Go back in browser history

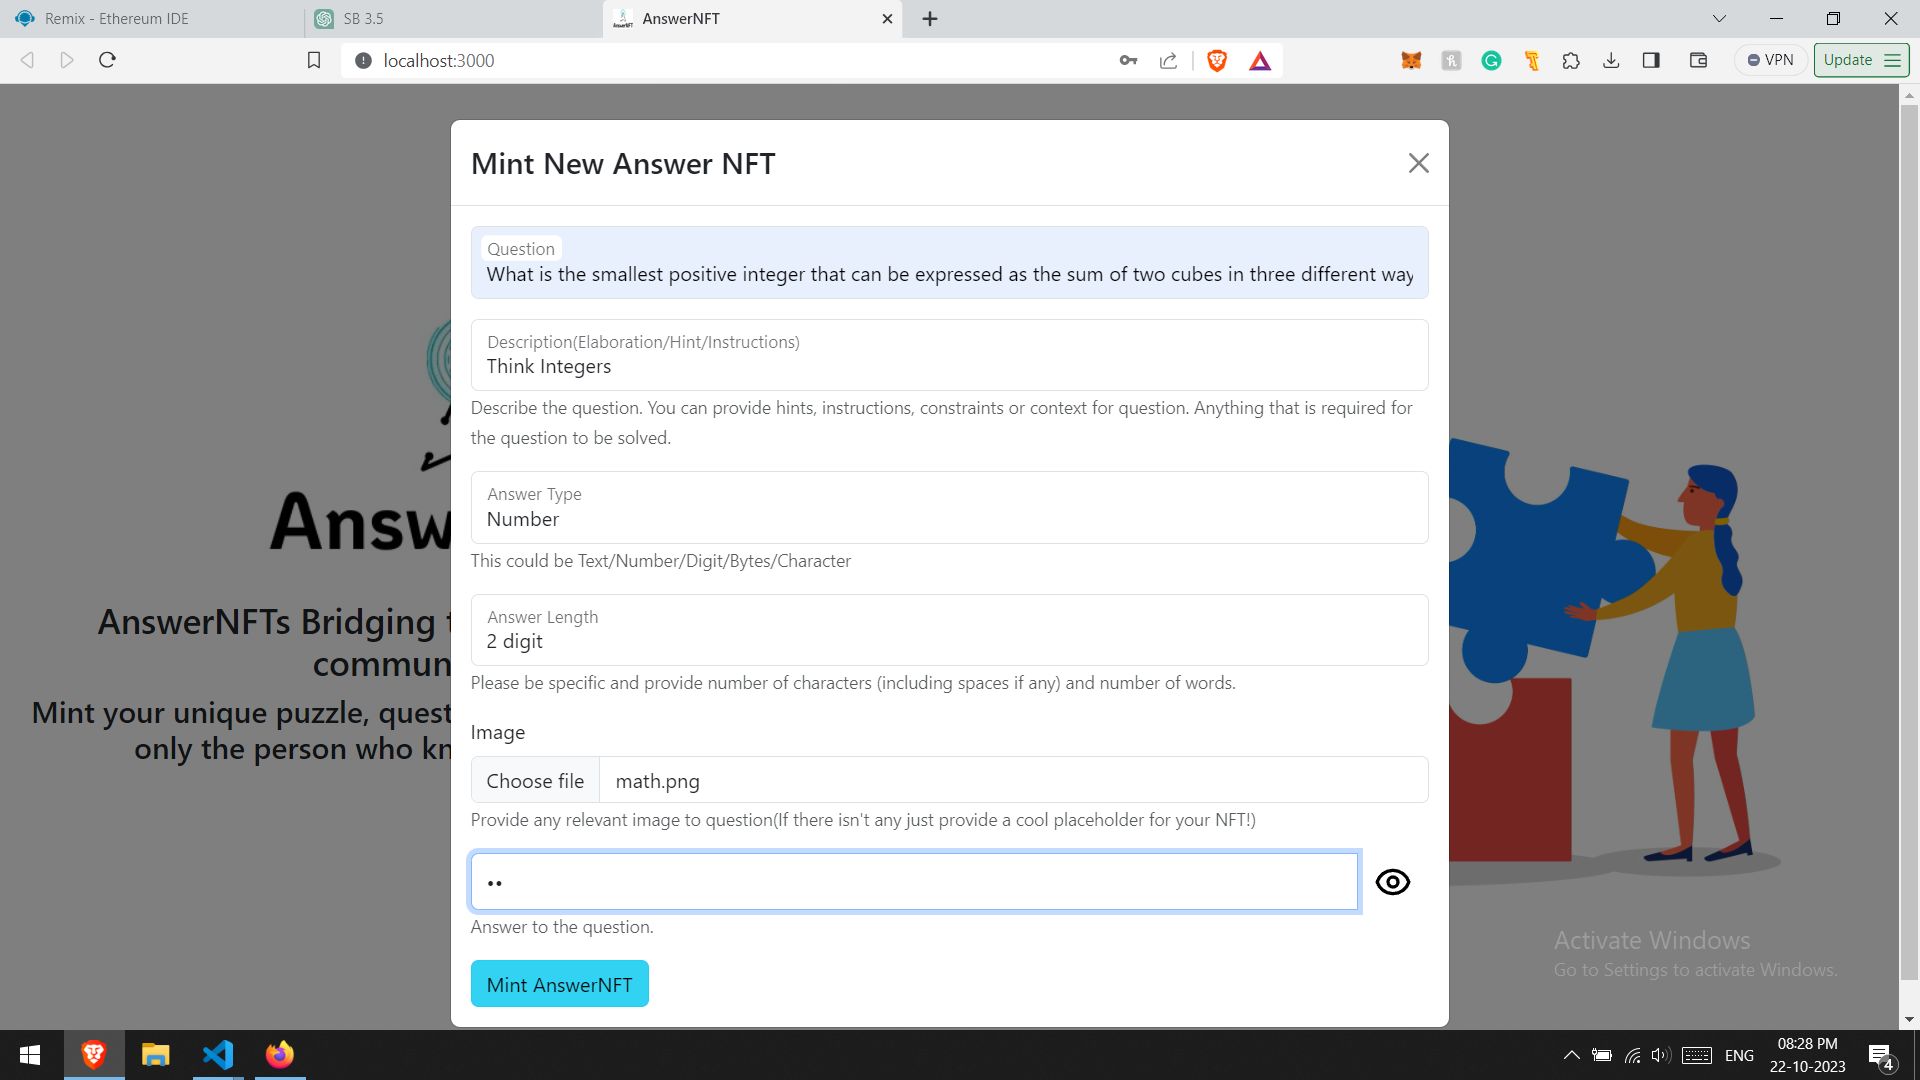point(28,60)
